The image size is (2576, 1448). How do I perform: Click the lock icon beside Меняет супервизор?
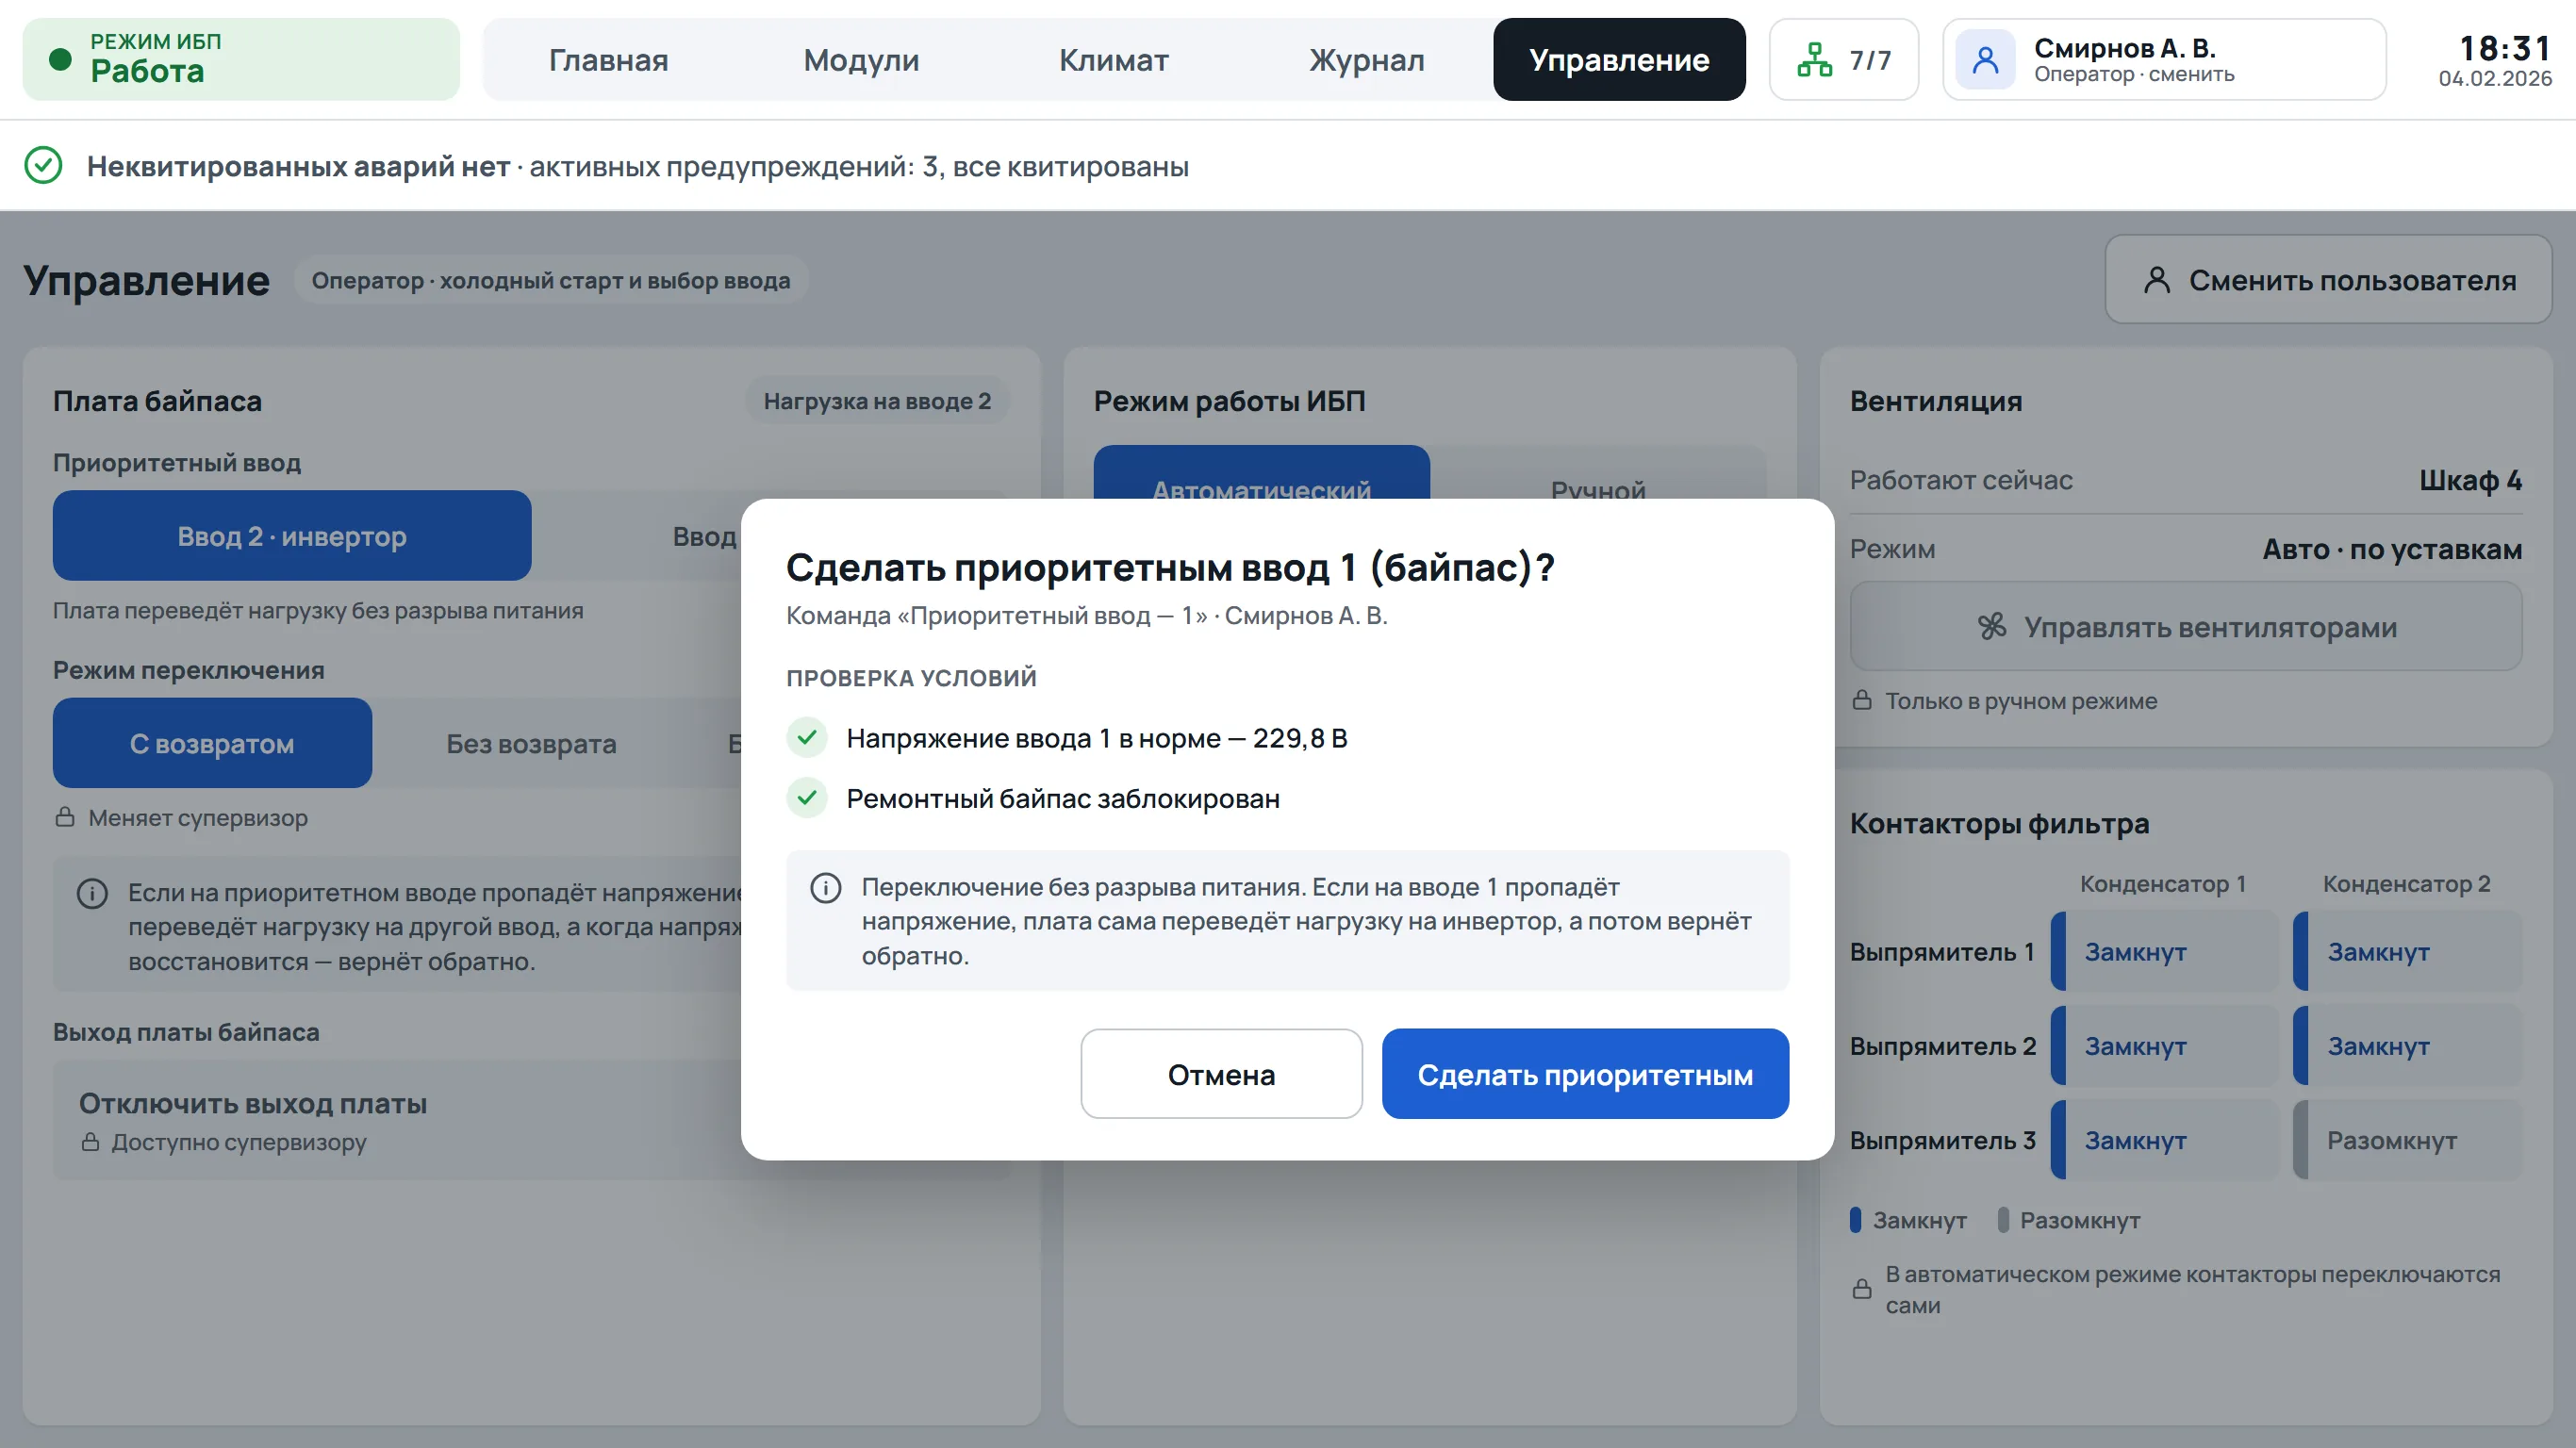tap(65, 817)
